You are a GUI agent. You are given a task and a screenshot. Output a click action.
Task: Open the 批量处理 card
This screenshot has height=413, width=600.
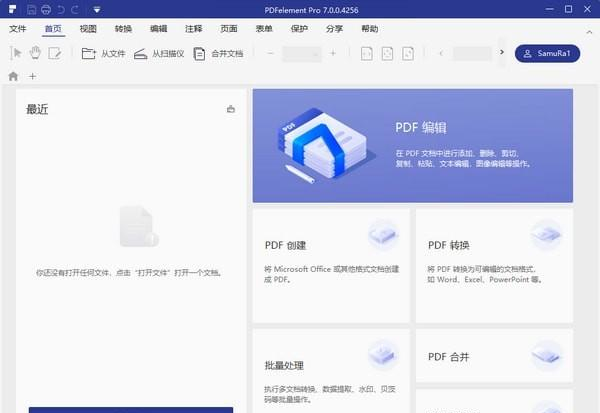[331, 371]
